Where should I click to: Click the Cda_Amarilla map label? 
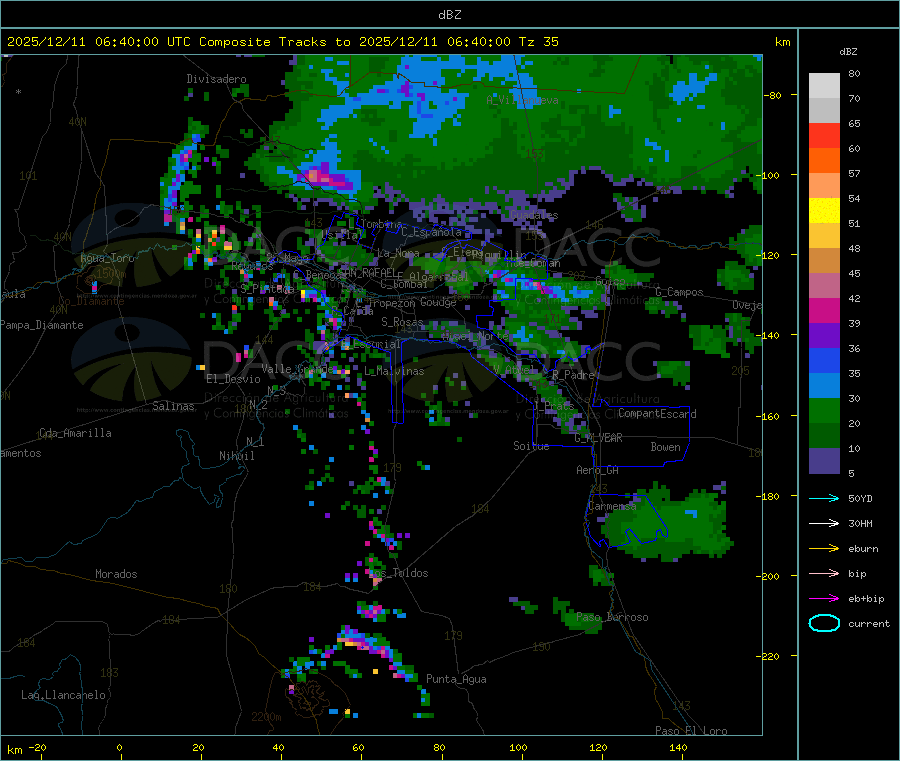[75, 433]
